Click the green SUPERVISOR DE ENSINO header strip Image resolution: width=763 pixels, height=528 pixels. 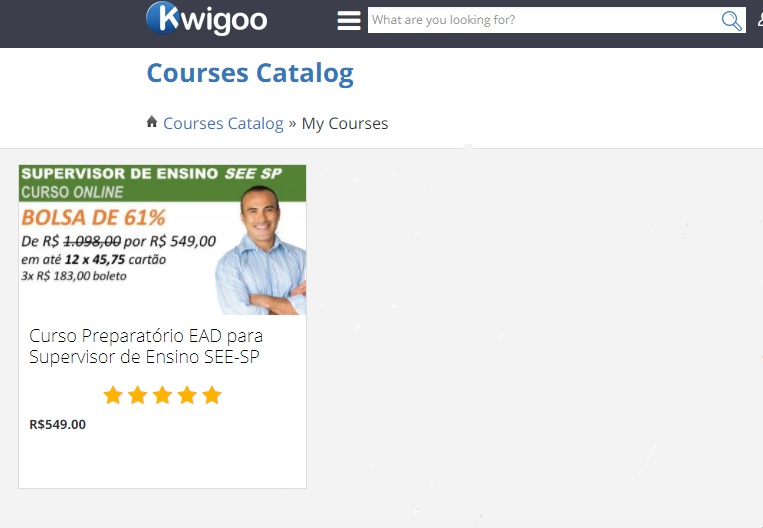point(163,183)
